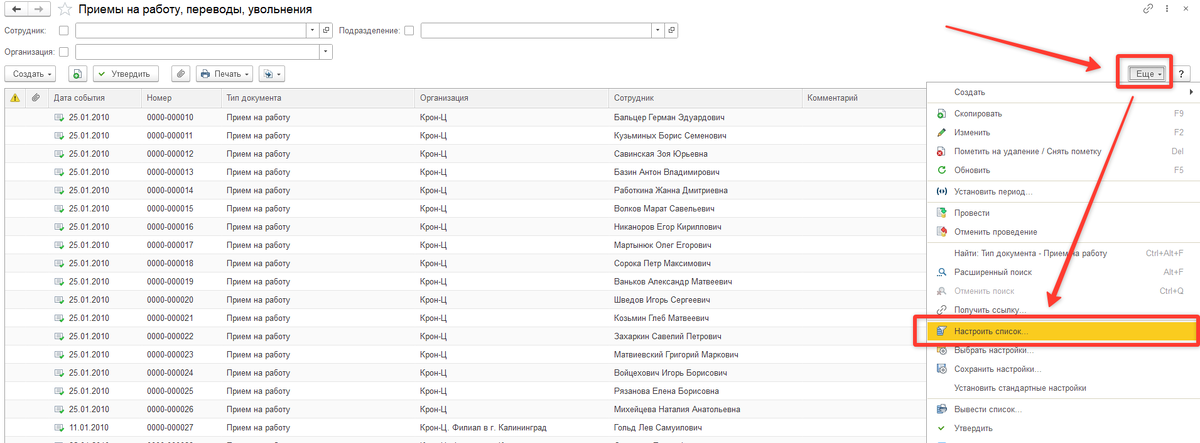The height and width of the screenshot is (443, 1200).
Task: Click the green copy-document toolbar icon
Action: tap(77, 73)
